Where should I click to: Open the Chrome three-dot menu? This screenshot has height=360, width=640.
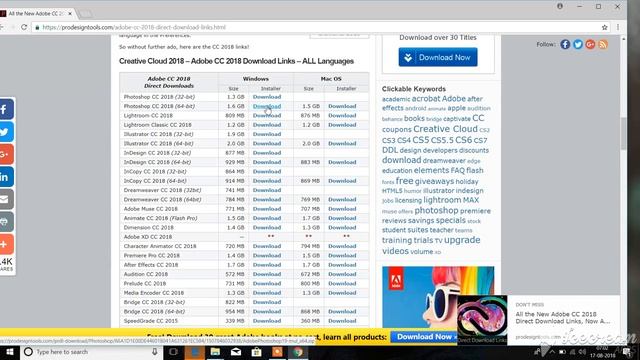coord(618,27)
